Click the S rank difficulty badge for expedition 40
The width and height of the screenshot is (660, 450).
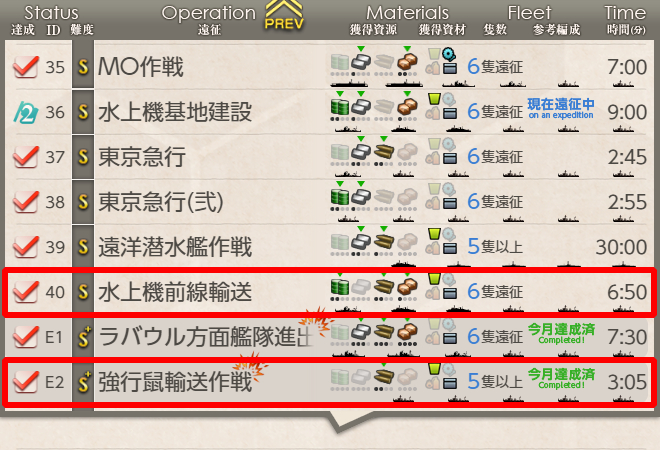(x=83, y=292)
